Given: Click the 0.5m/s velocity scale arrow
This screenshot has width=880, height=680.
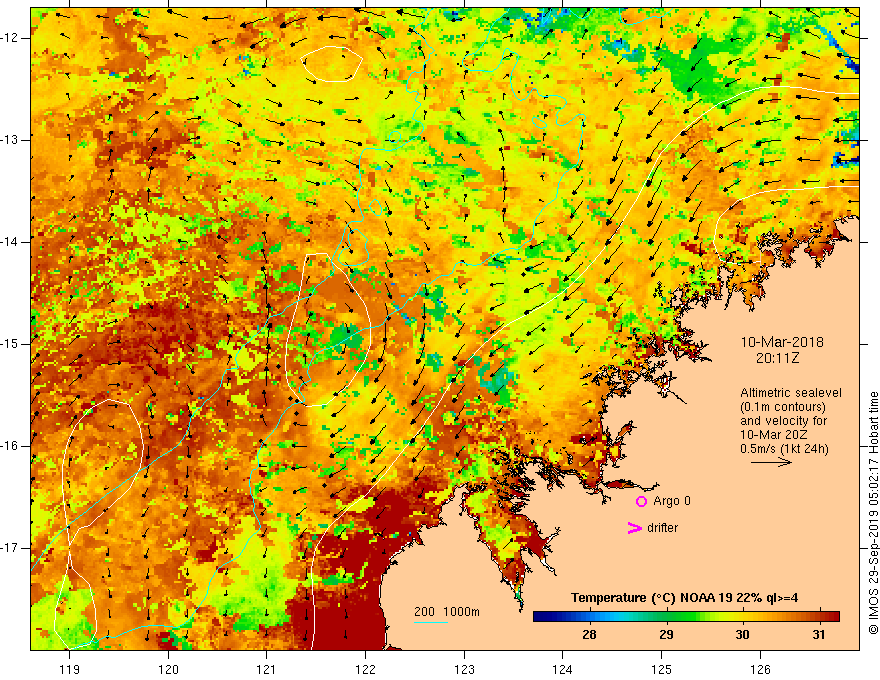Looking at the screenshot, I should click(771, 463).
